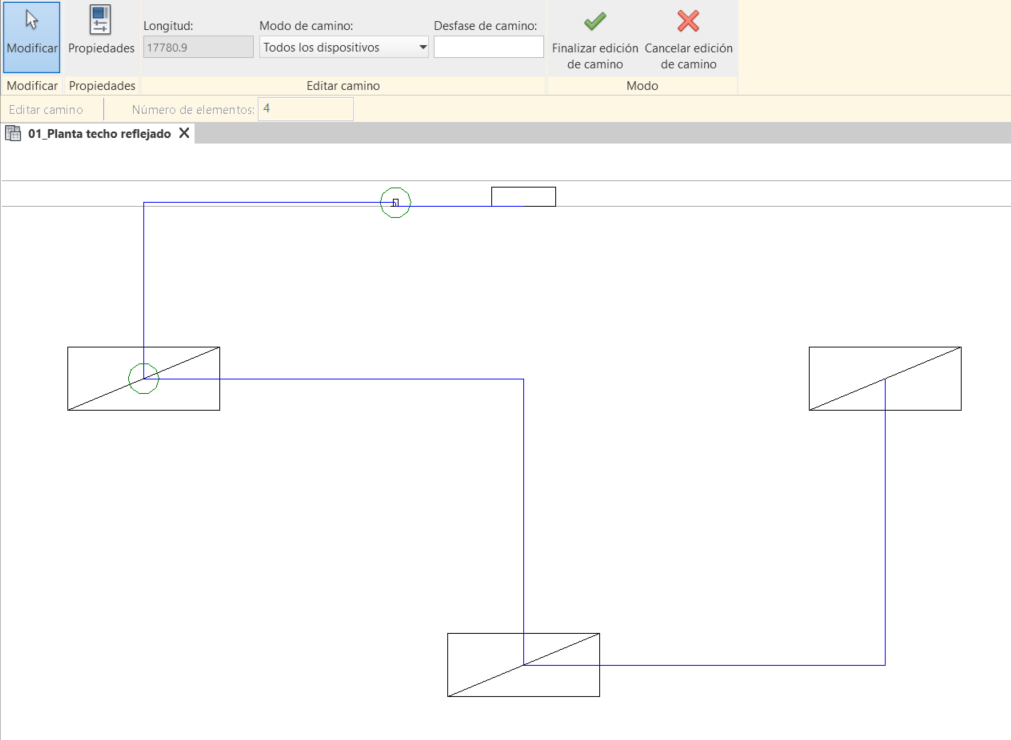Click the Propiedades panel label

pyautogui.click(x=102, y=86)
